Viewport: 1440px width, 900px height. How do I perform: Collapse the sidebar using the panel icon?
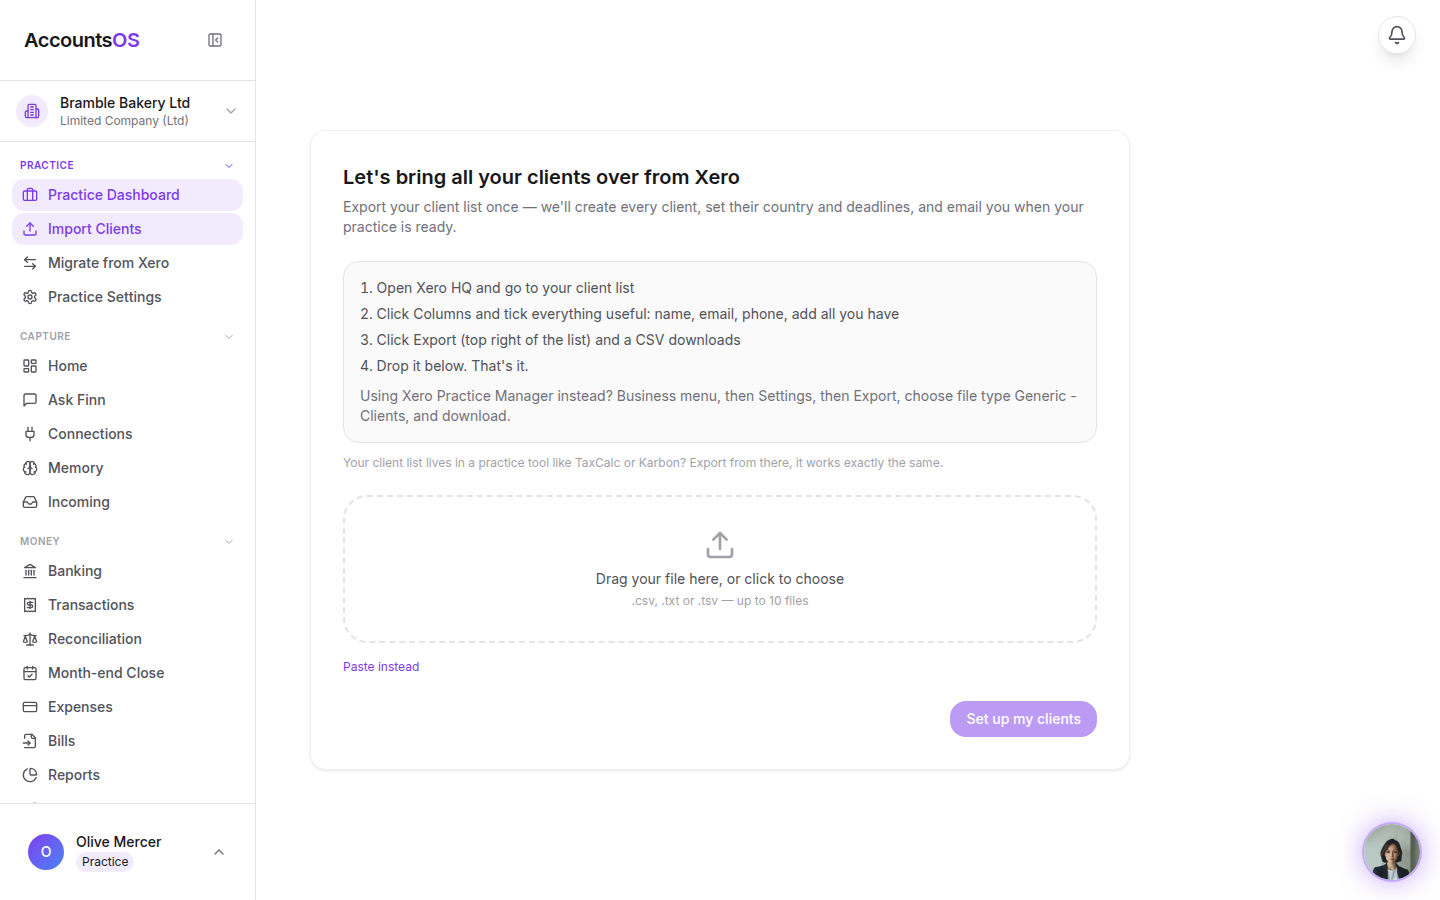click(x=215, y=40)
